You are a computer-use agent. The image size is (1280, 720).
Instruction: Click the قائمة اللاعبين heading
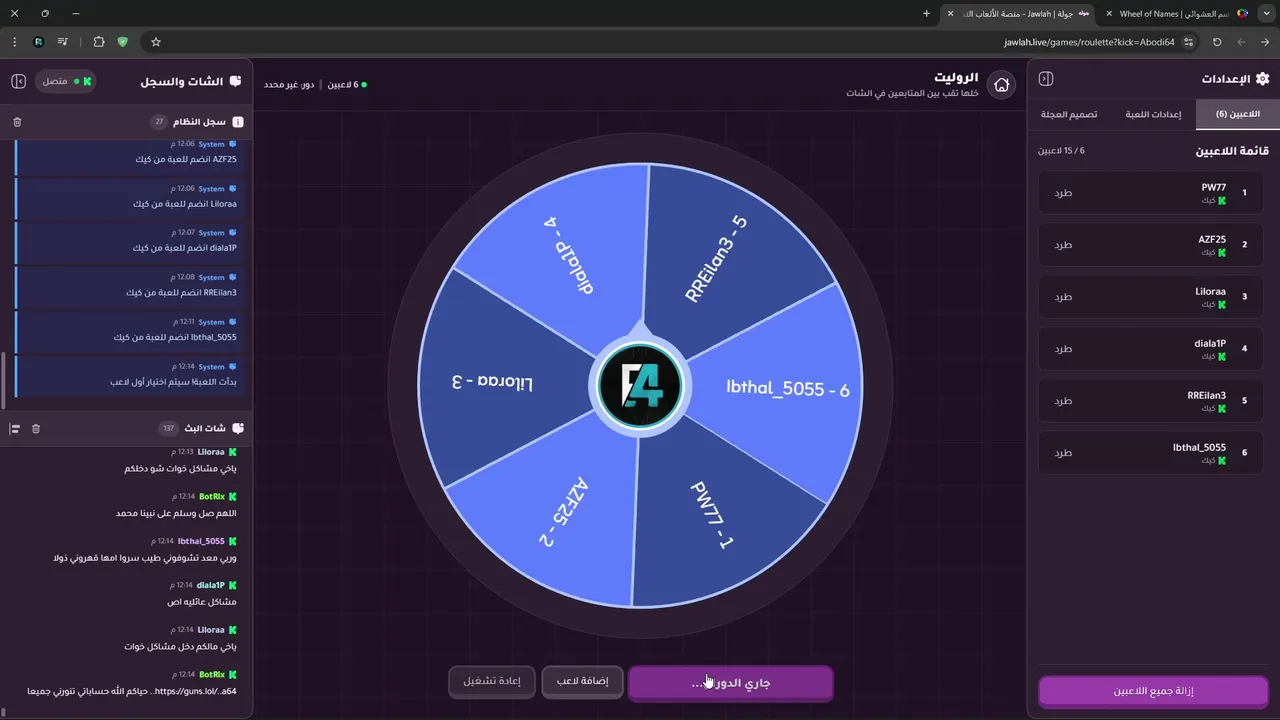1232,151
